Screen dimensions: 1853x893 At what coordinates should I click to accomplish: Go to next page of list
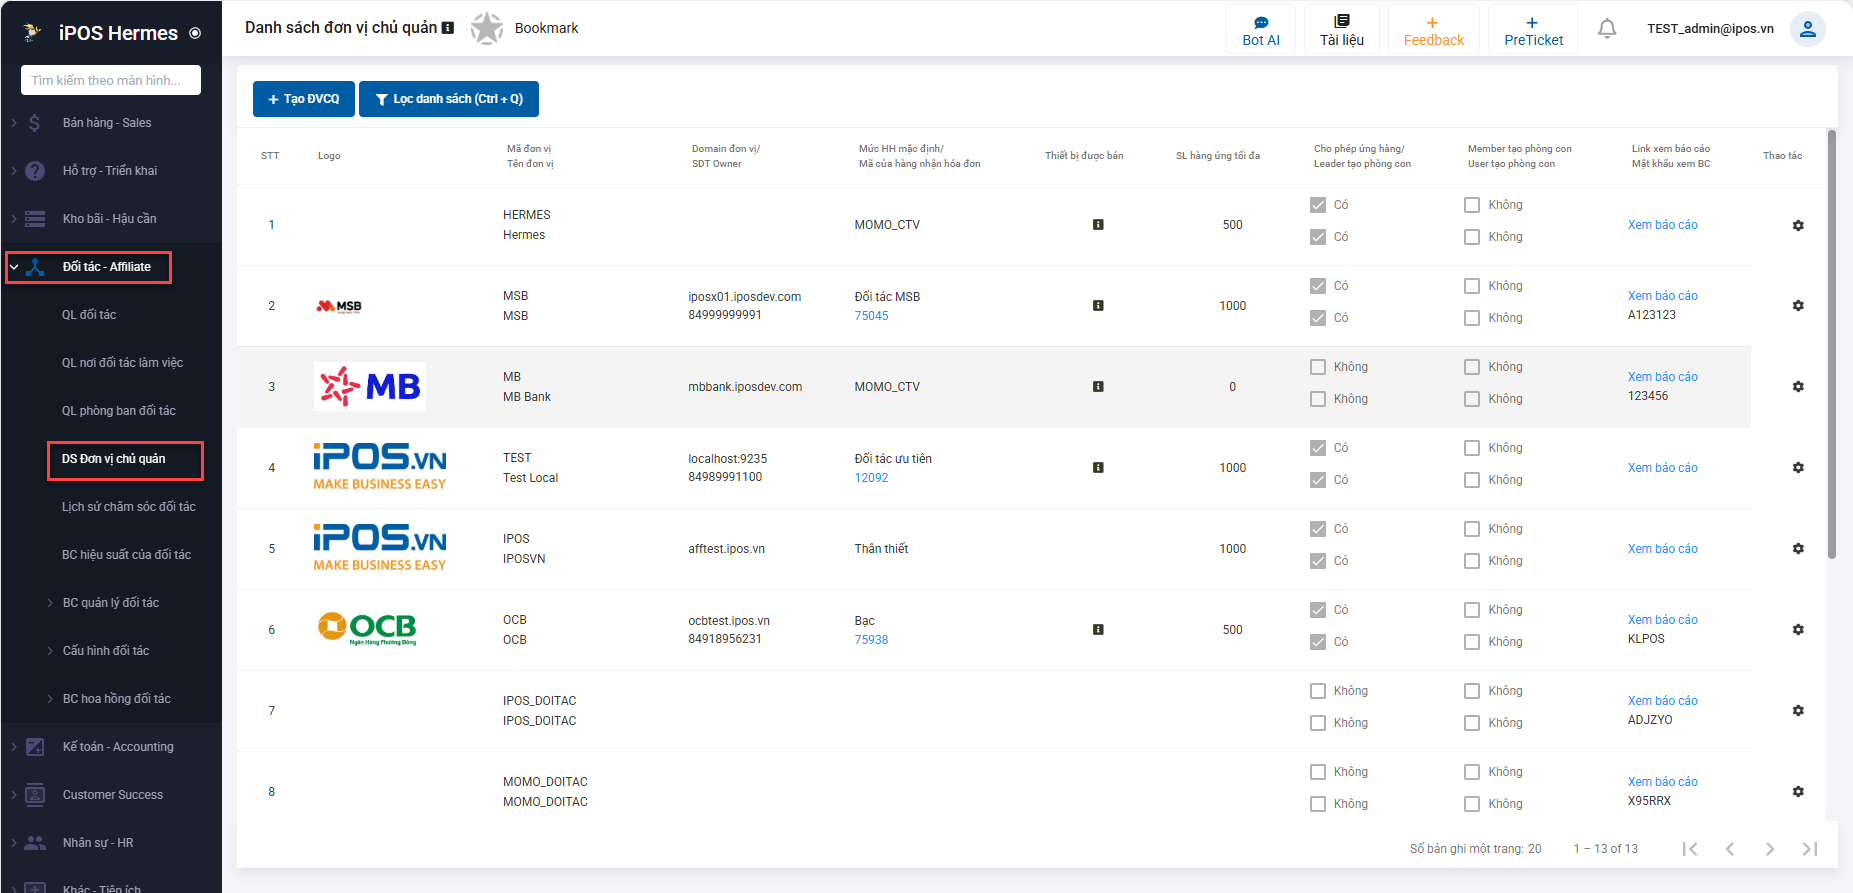(1769, 848)
